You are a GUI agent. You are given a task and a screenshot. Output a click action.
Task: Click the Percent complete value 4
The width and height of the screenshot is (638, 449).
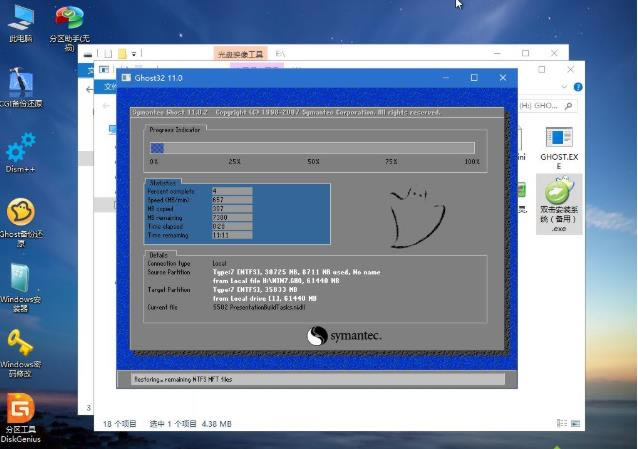[x=232, y=191]
